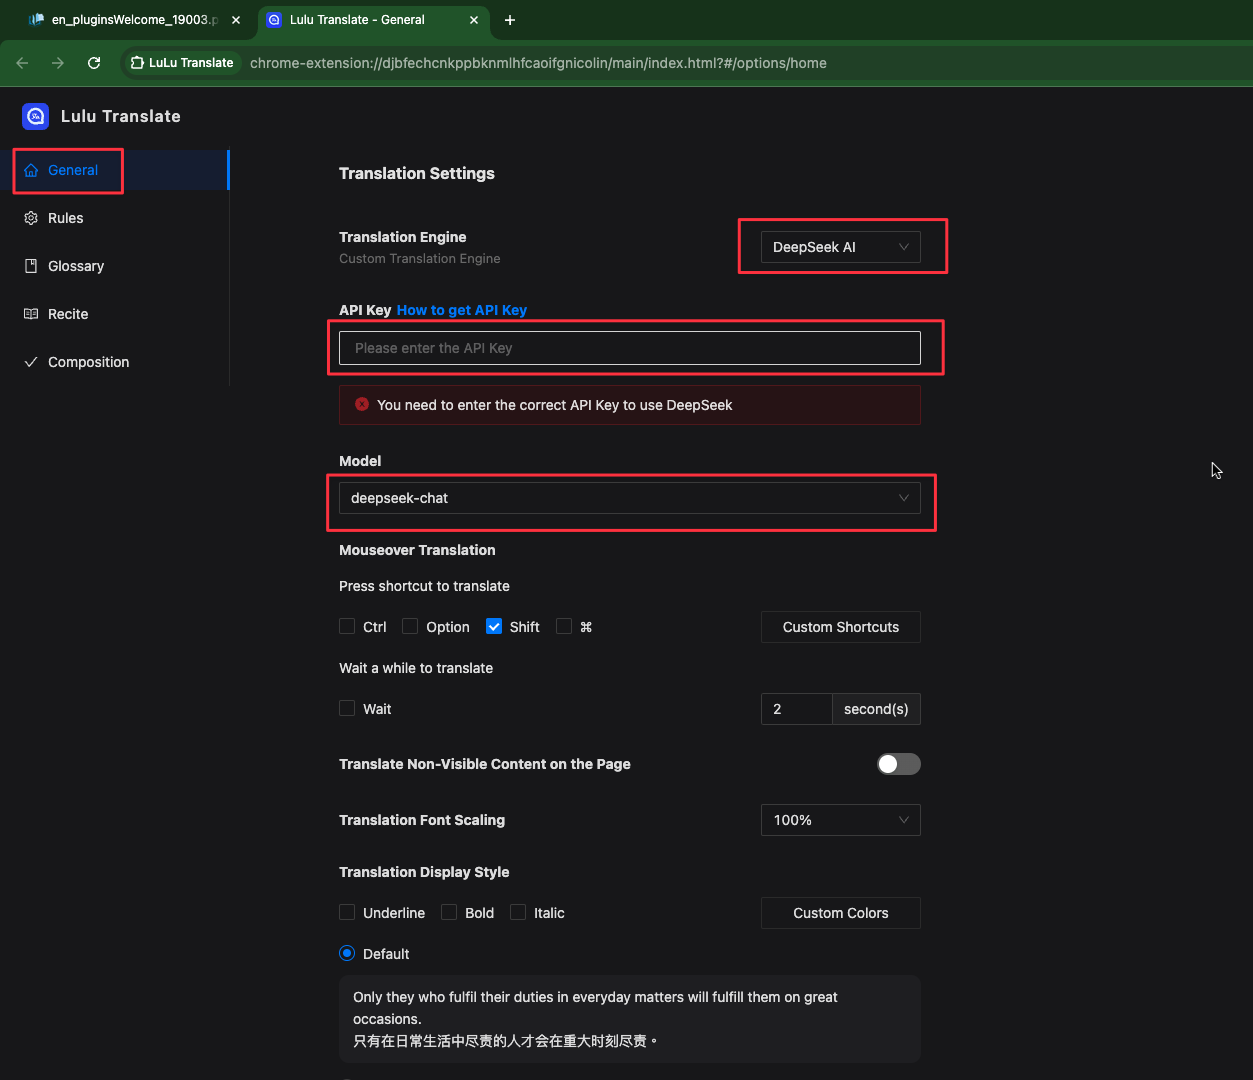The image size is (1253, 1080).
Task: Reload the page with the refresh icon
Action: pyautogui.click(x=94, y=63)
